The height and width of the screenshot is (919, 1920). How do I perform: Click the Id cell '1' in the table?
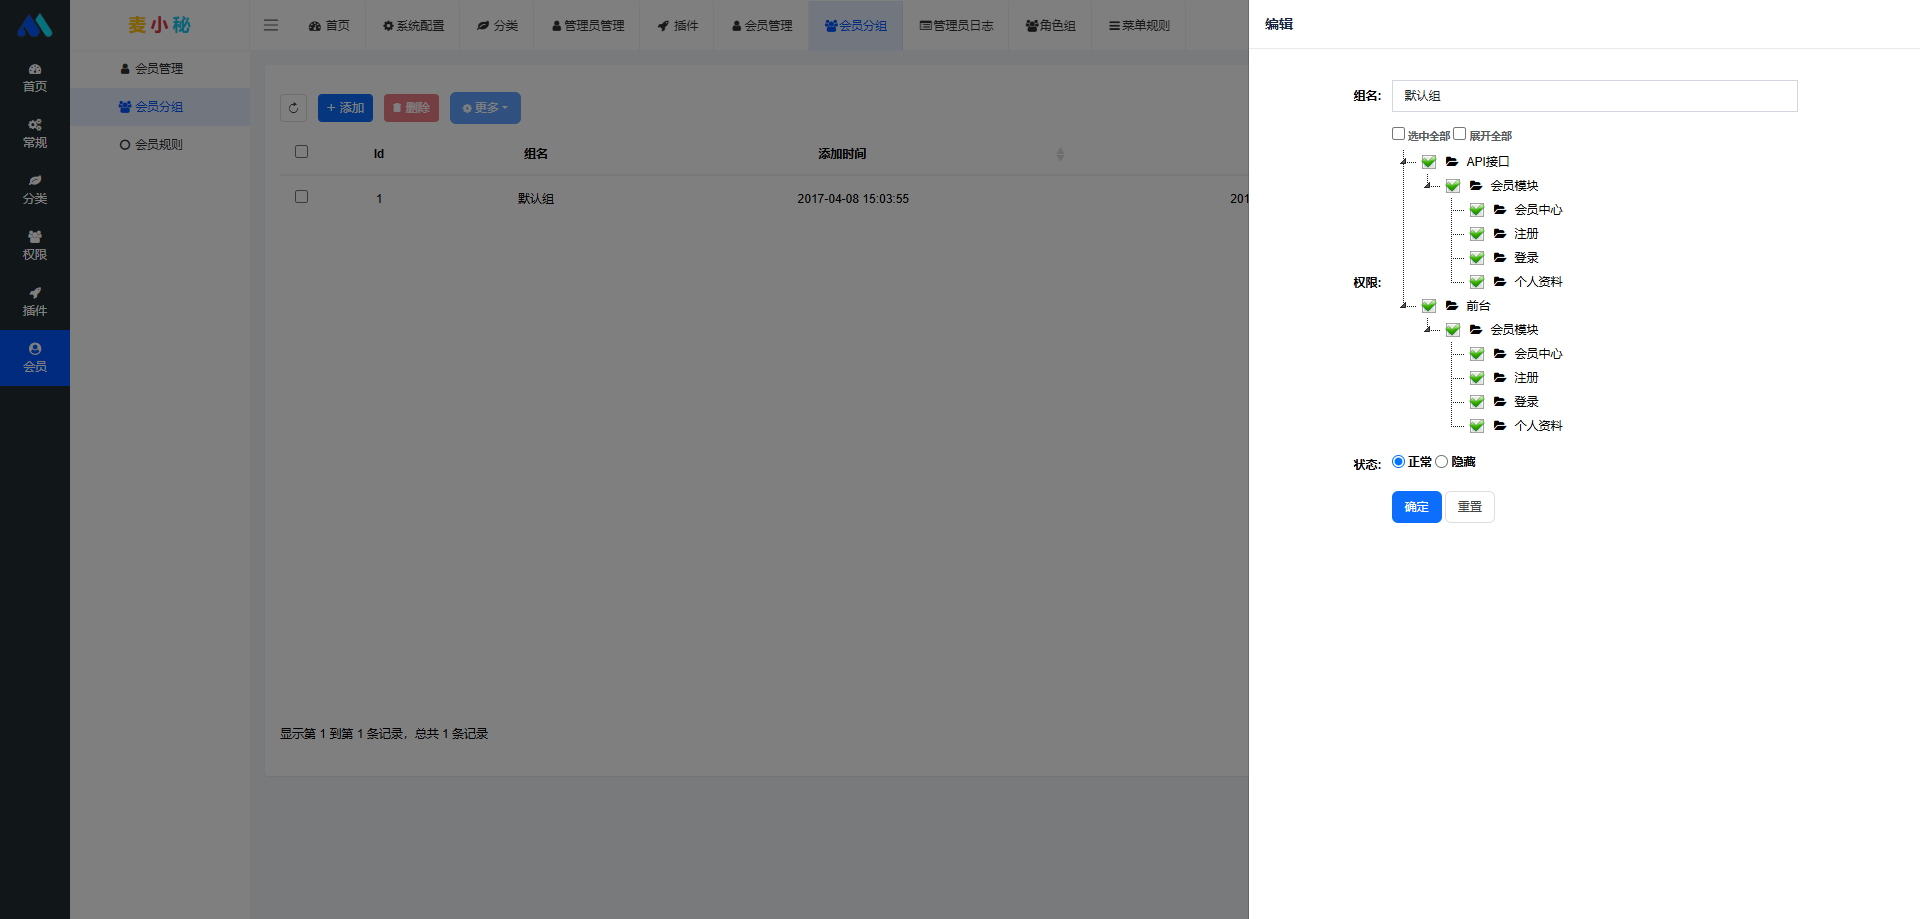(x=379, y=199)
